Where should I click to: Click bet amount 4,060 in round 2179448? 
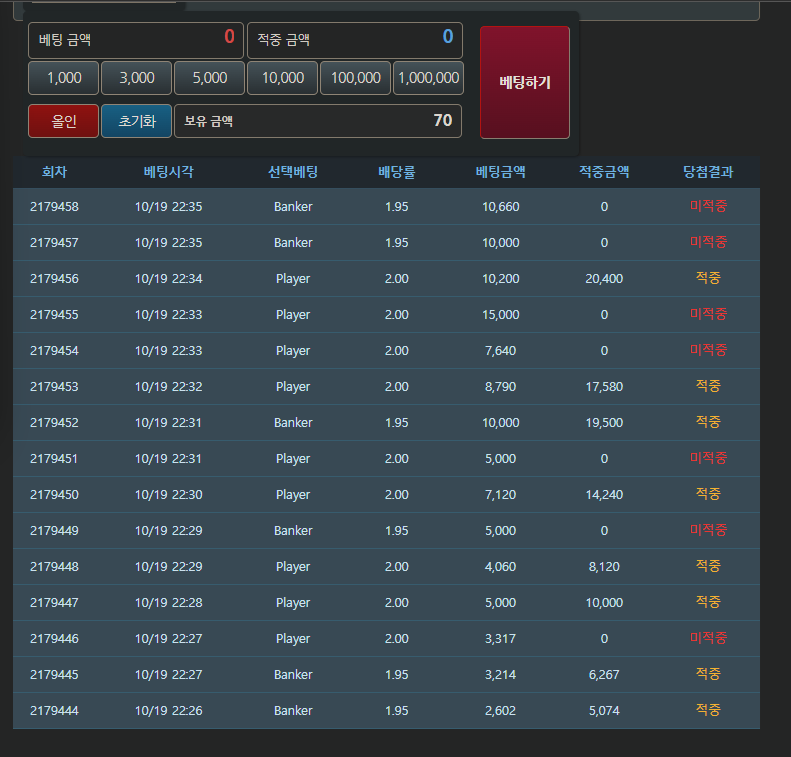[x=500, y=567]
